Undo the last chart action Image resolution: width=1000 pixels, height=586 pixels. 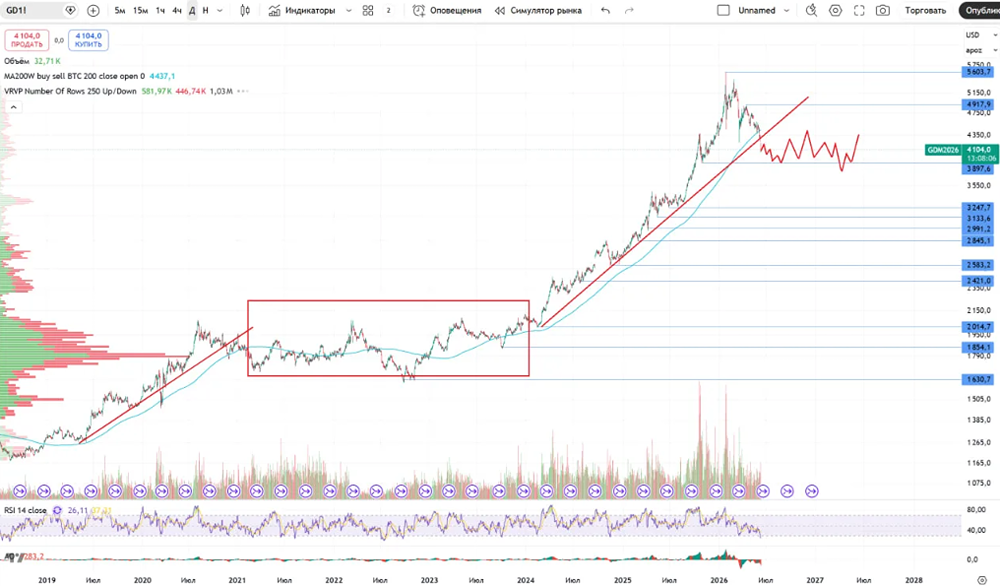pyautogui.click(x=605, y=10)
